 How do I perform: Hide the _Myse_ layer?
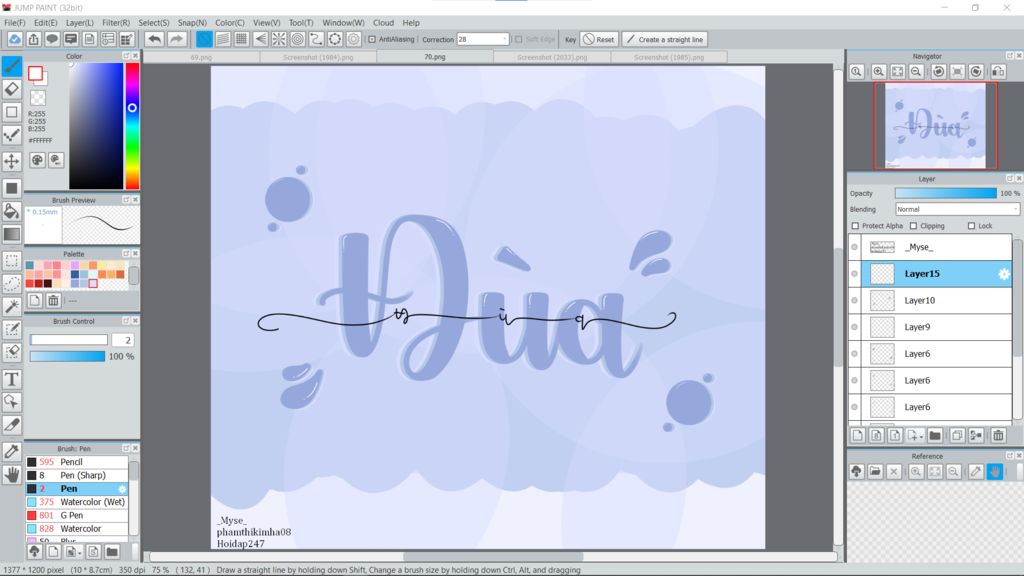click(x=854, y=247)
